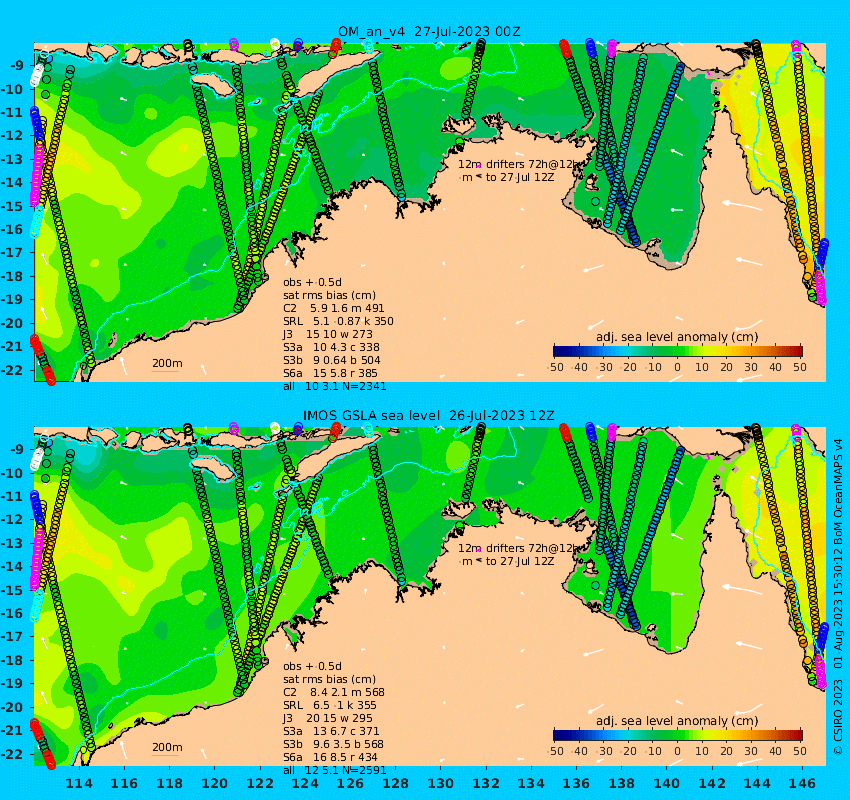Click the title 'IMOS GSLA sea level 26-Jul-2023 12Z'
Image resolution: width=850 pixels, height=800 pixels.
pos(429,416)
